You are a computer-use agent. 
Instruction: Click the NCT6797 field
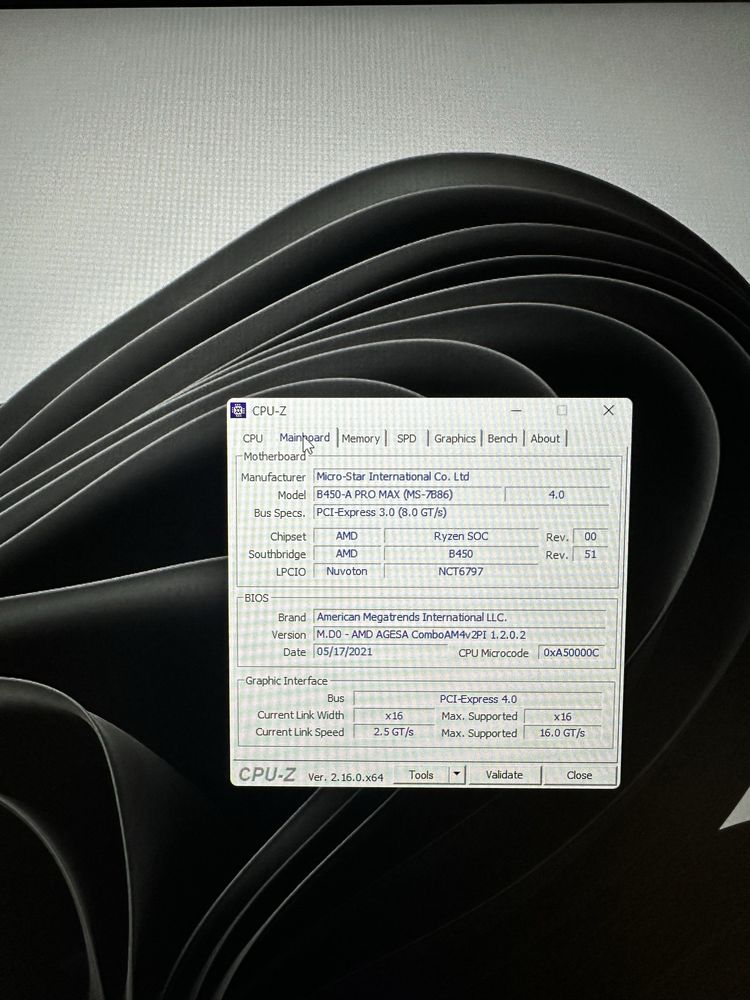click(461, 571)
